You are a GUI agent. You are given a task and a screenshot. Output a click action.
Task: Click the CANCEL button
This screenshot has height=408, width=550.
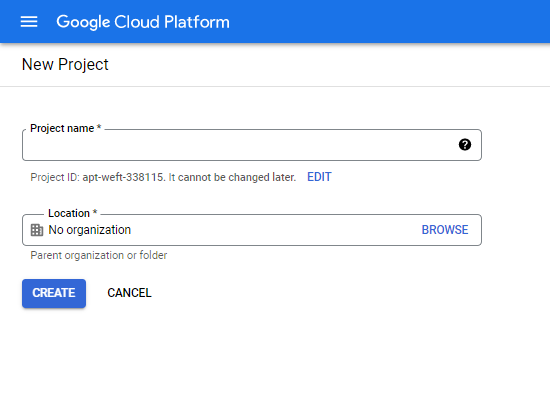[x=129, y=293]
